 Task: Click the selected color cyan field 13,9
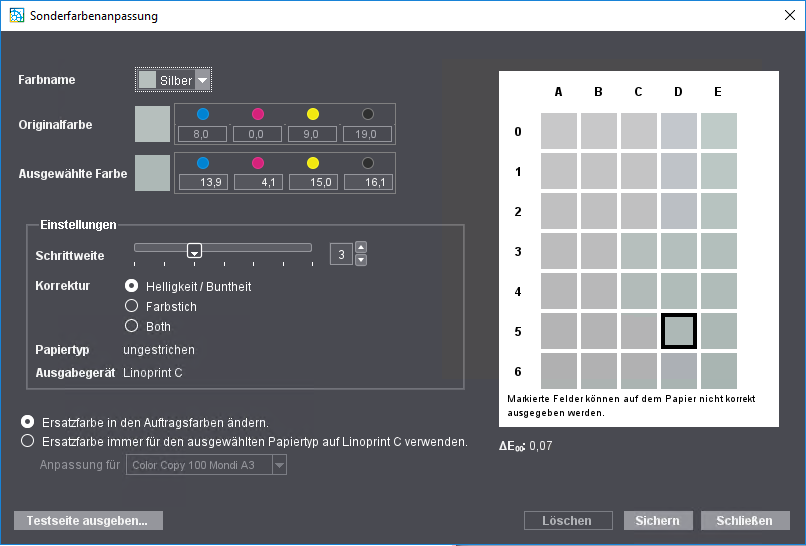203,182
